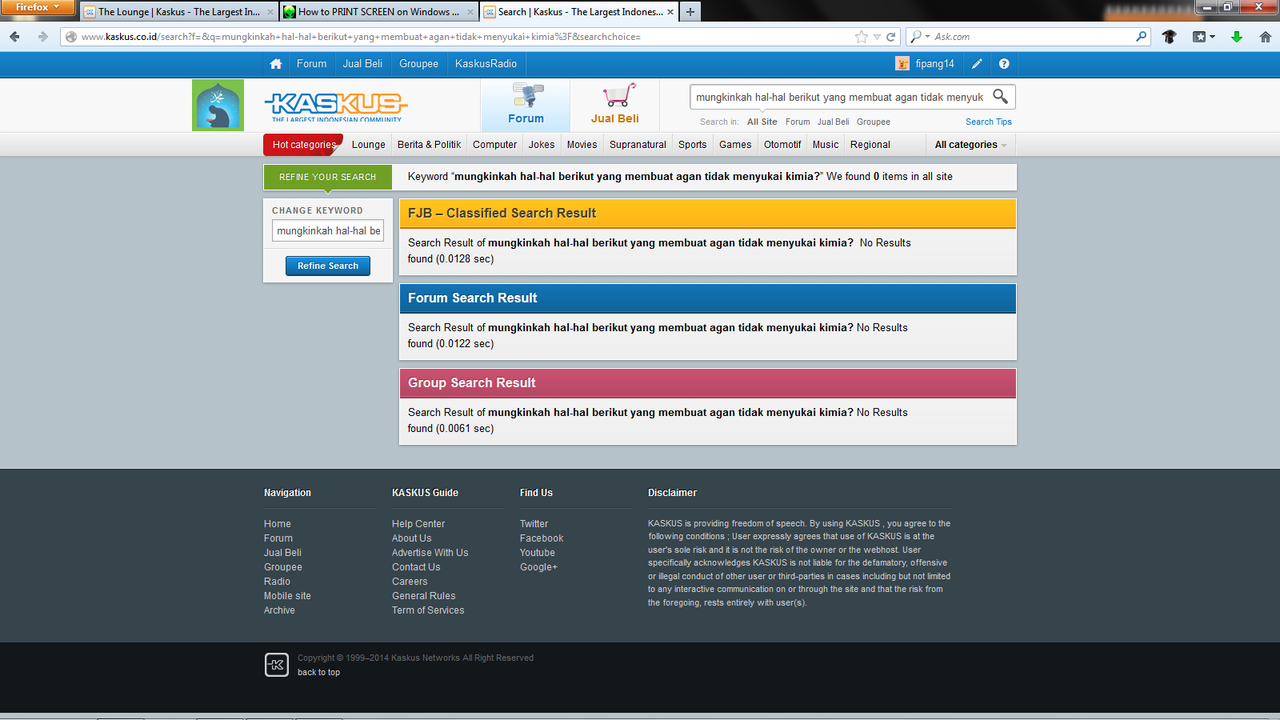Open Help Center footer link
The image size is (1280, 720).
pyautogui.click(x=418, y=524)
